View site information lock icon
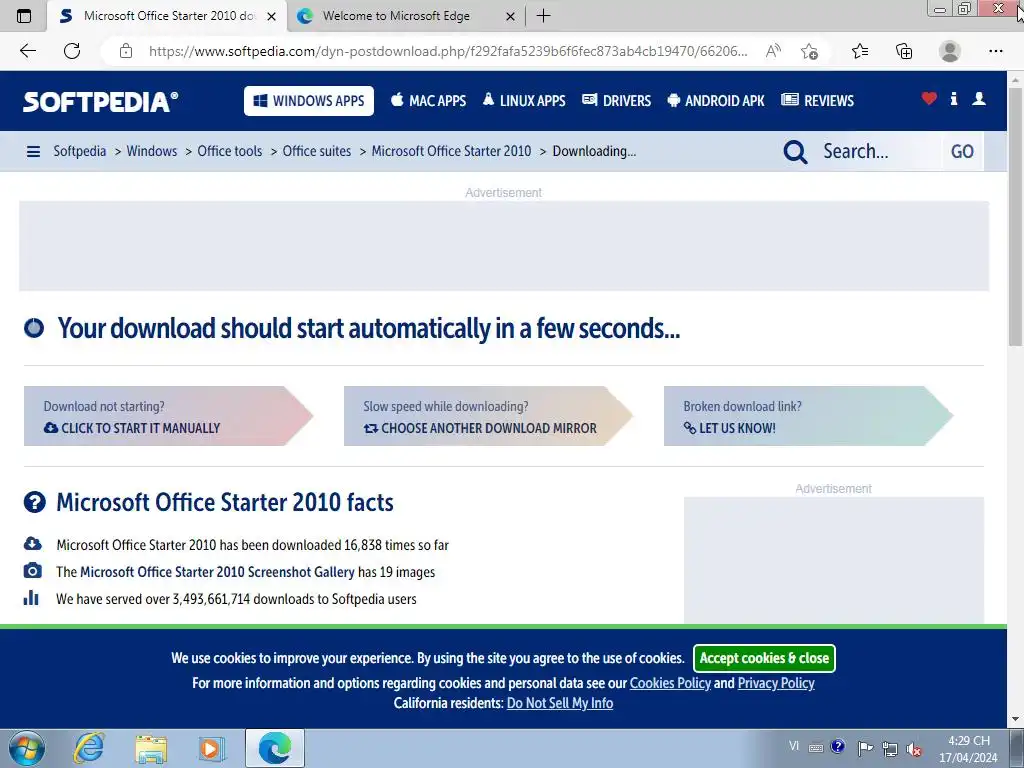Screen dimensions: 1024x768 (x=126, y=51)
